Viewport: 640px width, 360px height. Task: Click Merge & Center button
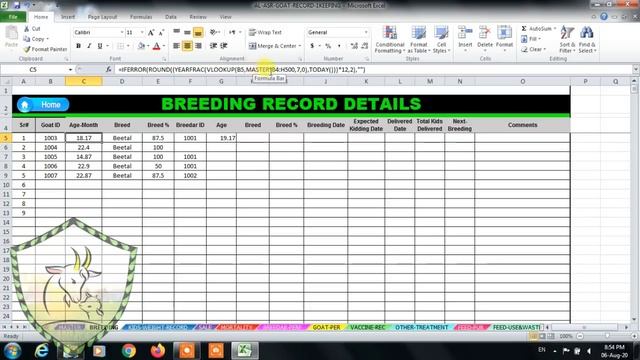tap(272, 46)
